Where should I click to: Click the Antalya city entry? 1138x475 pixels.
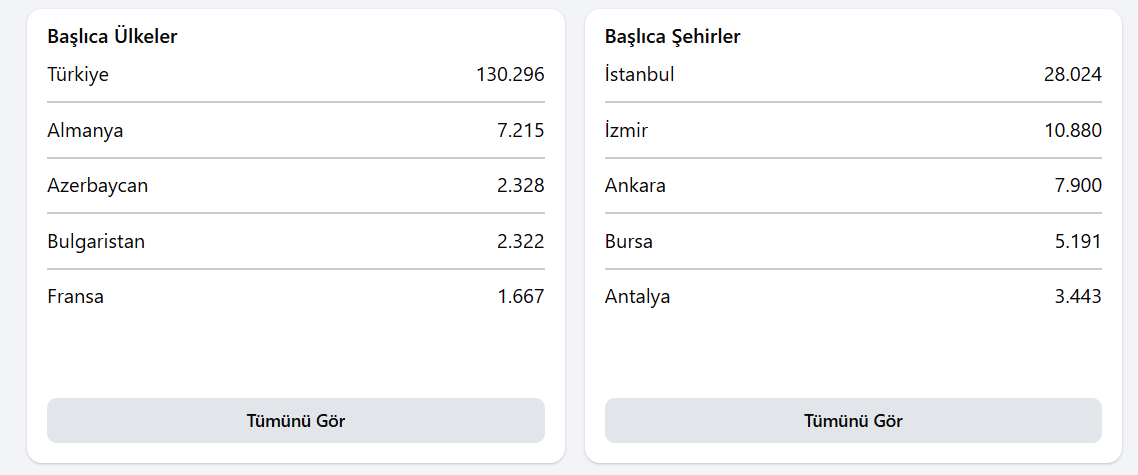(x=637, y=296)
